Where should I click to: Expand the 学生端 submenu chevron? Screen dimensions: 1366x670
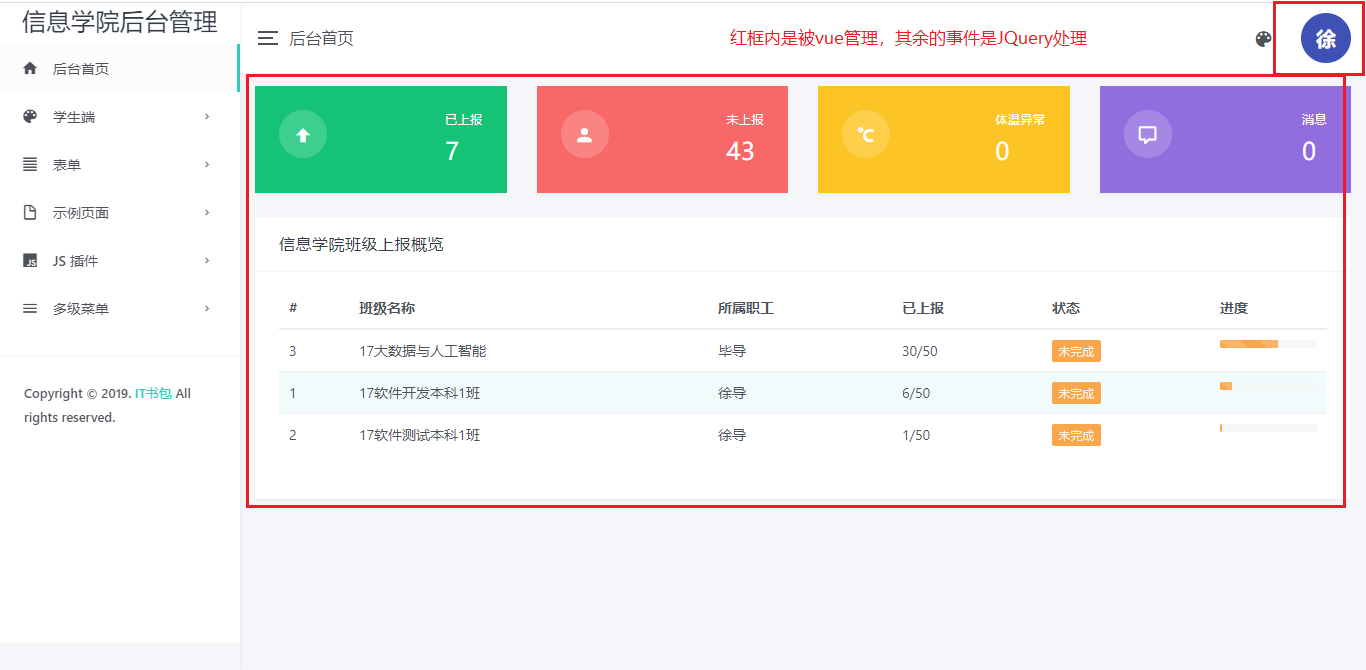[207, 117]
